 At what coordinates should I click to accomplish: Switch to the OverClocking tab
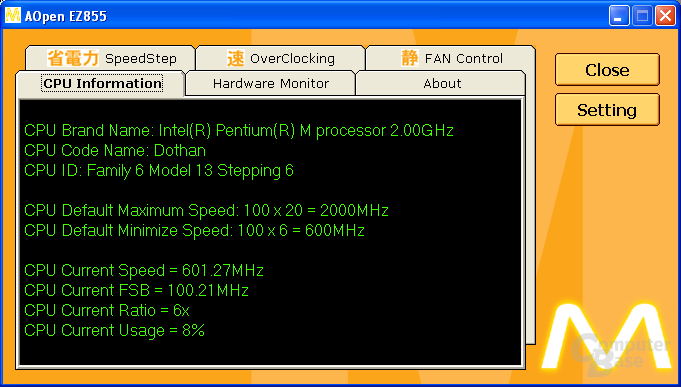pos(281,58)
